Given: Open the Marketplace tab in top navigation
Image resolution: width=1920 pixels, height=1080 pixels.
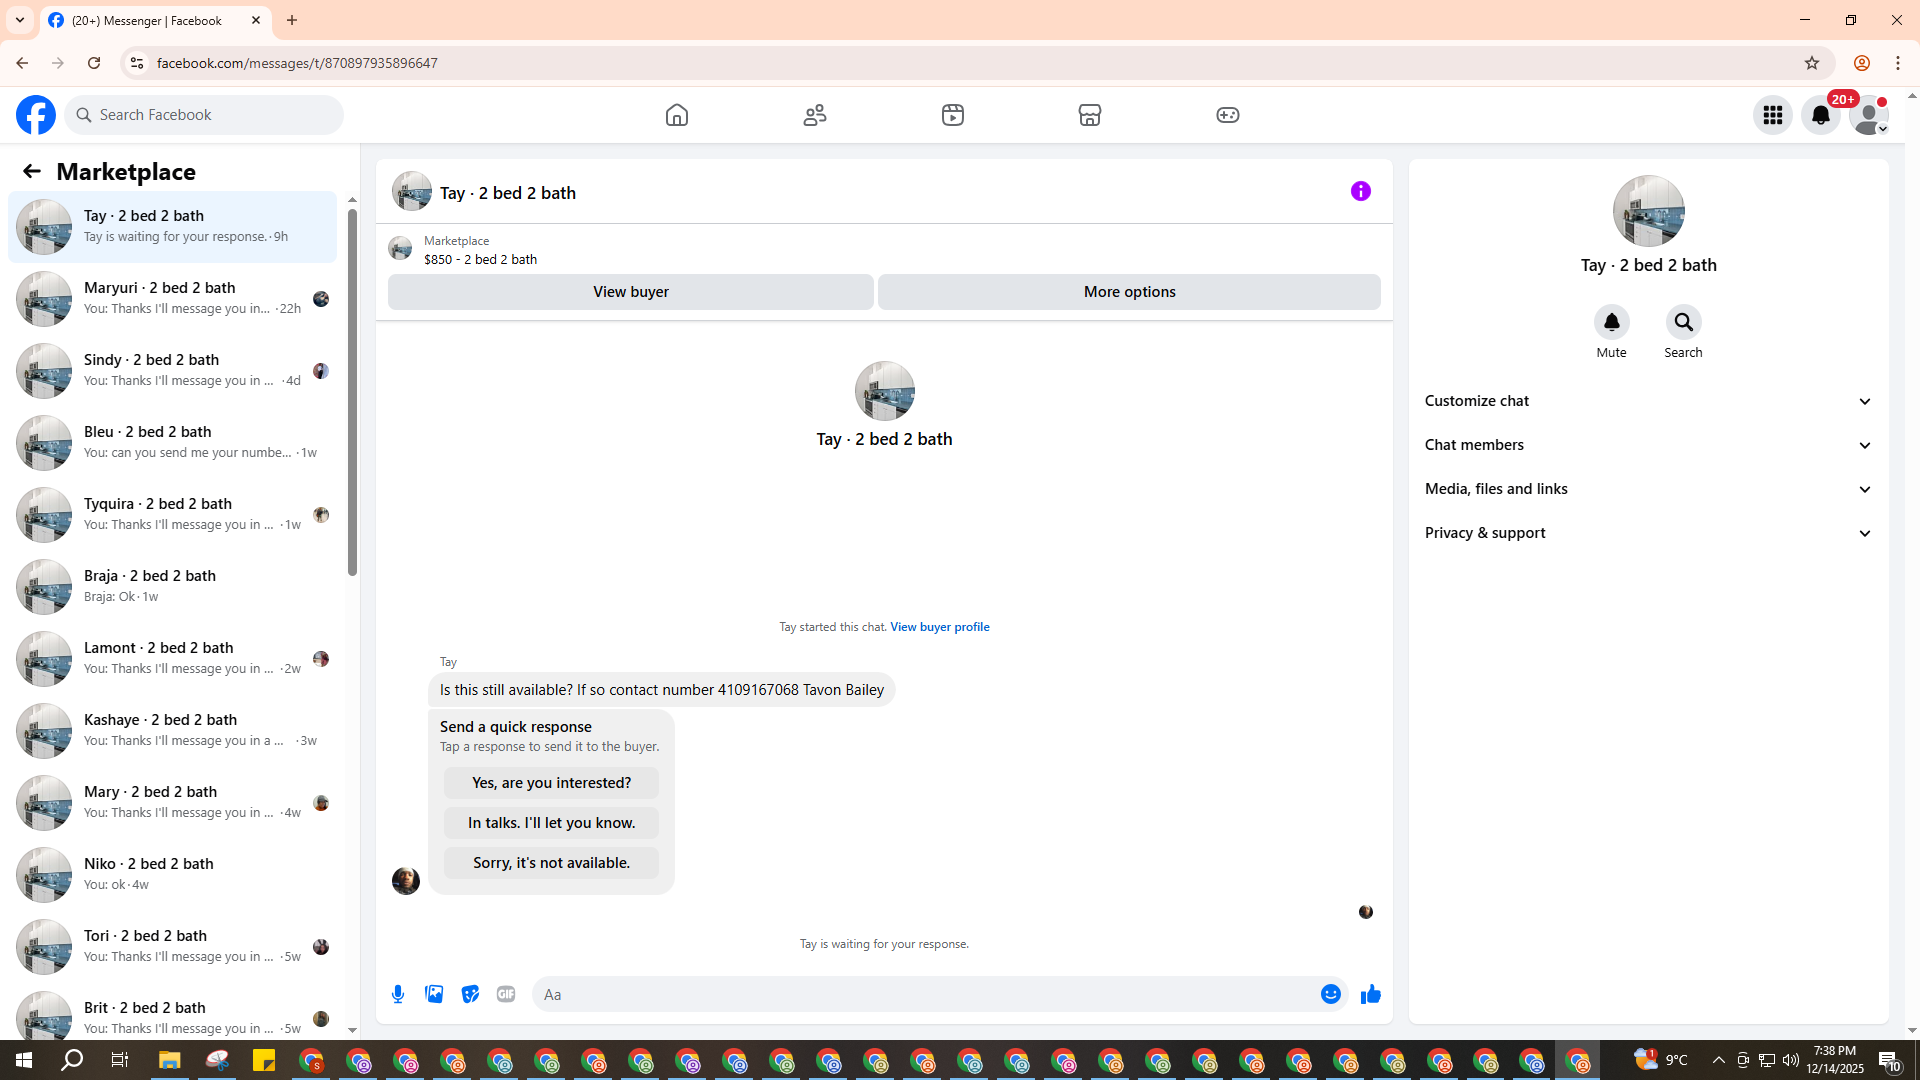Looking at the screenshot, I should pyautogui.click(x=1090, y=115).
